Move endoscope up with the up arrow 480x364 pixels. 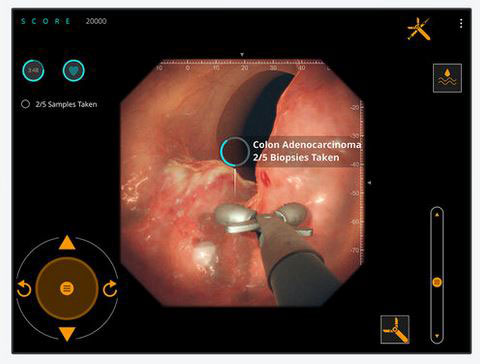point(67,242)
